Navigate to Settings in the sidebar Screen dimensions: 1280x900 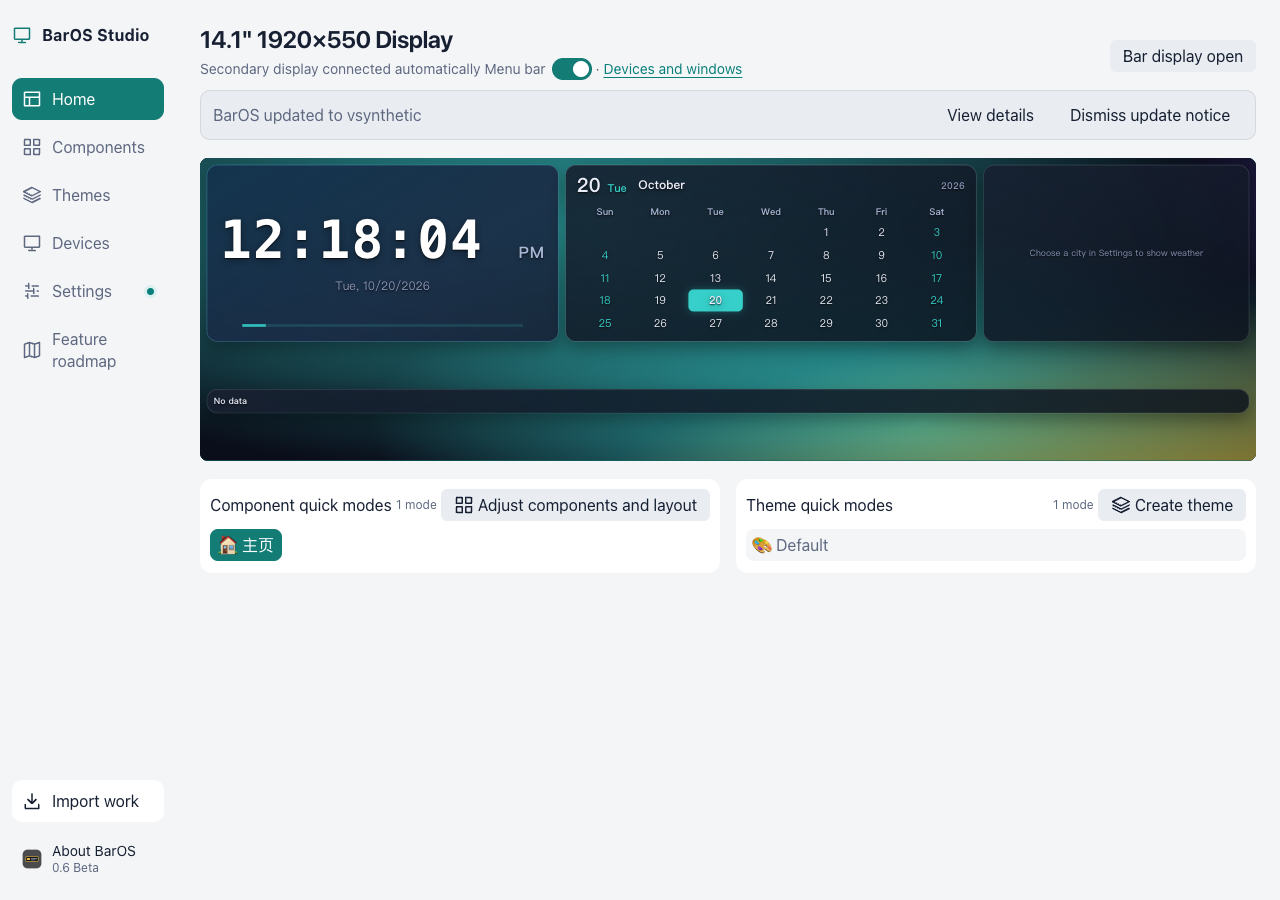pos(88,291)
